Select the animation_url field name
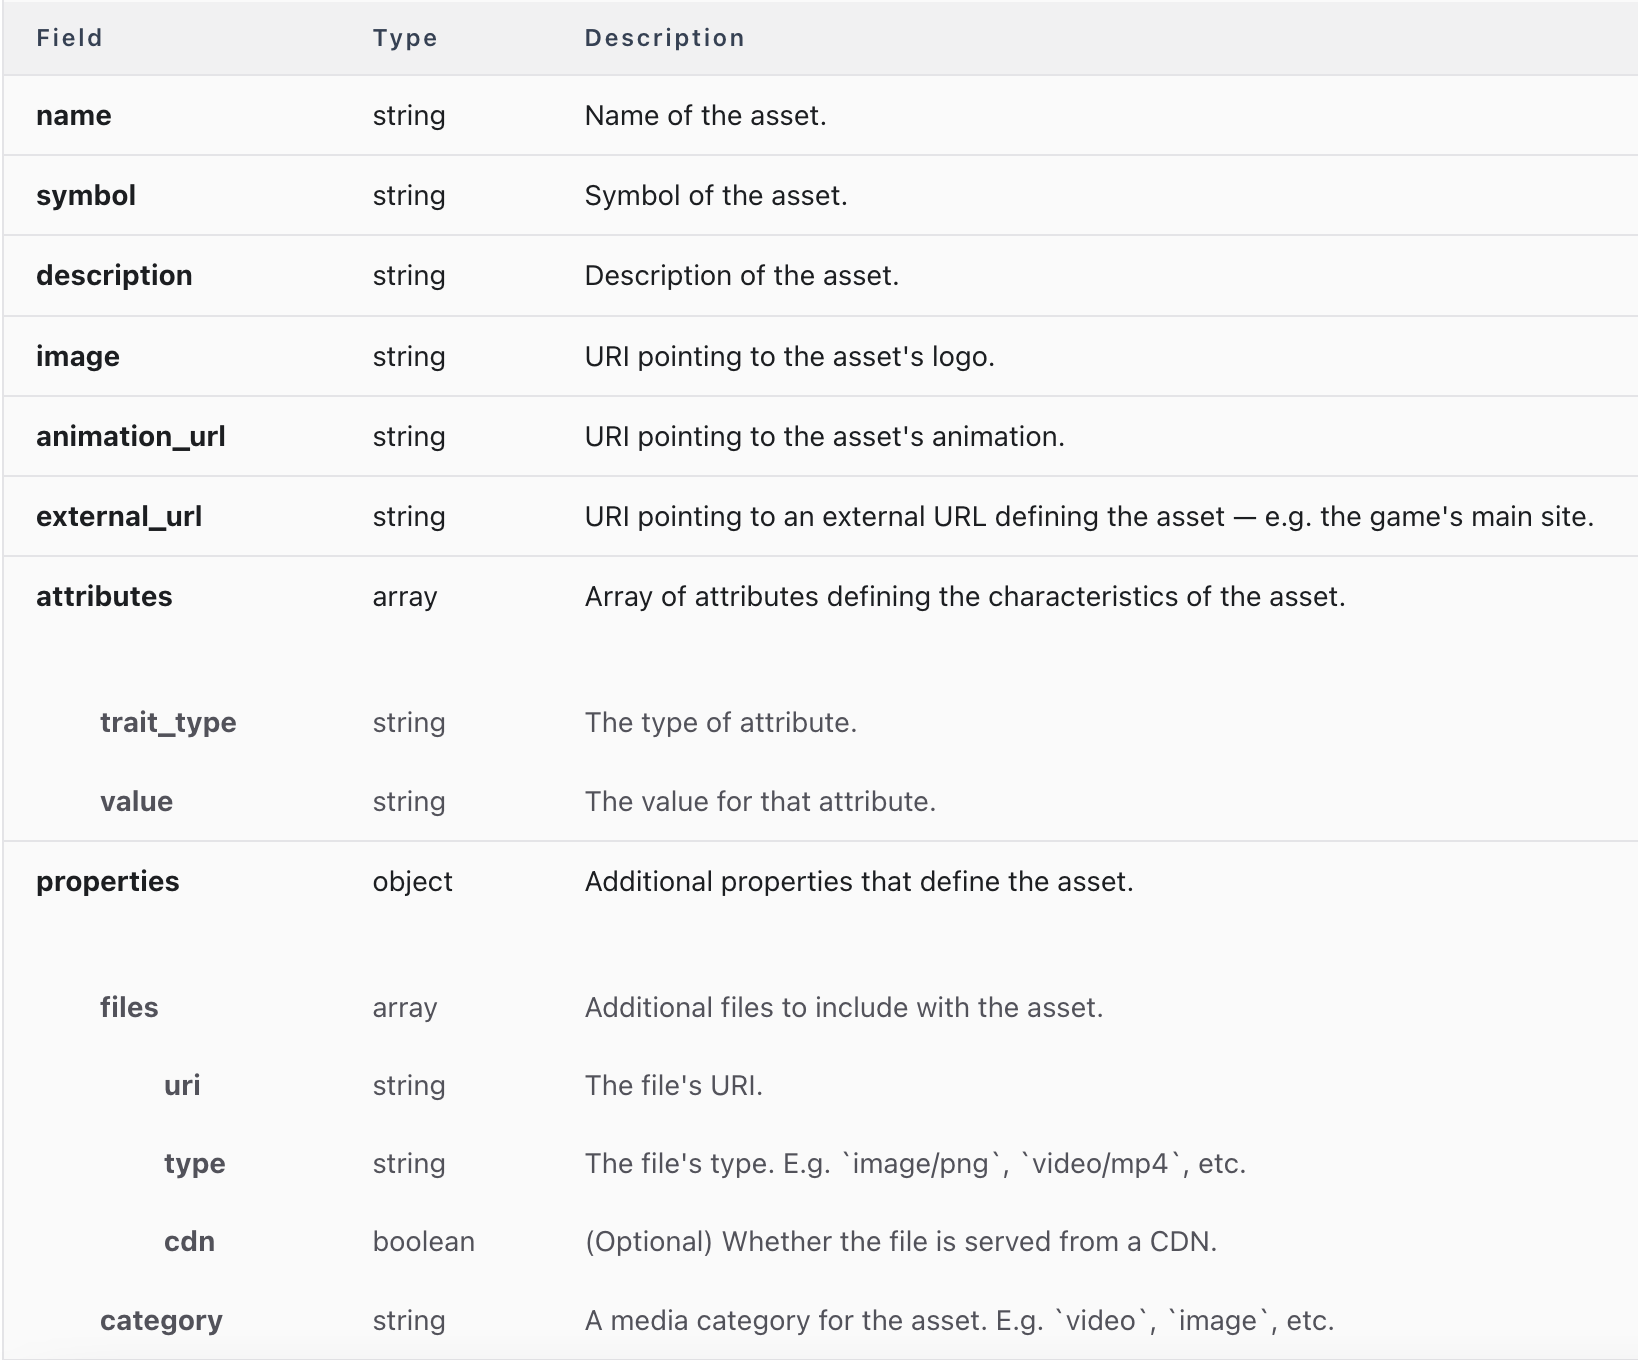 [x=131, y=436]
